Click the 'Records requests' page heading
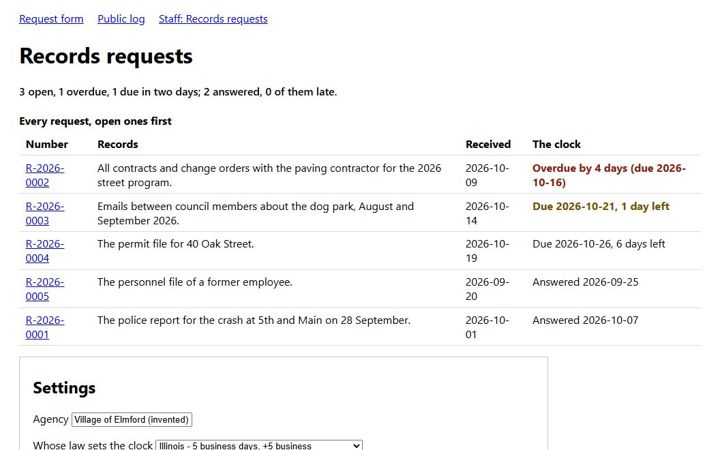This screenshot has width=720, height=450. pyautogui.click(x=106, y=56)
